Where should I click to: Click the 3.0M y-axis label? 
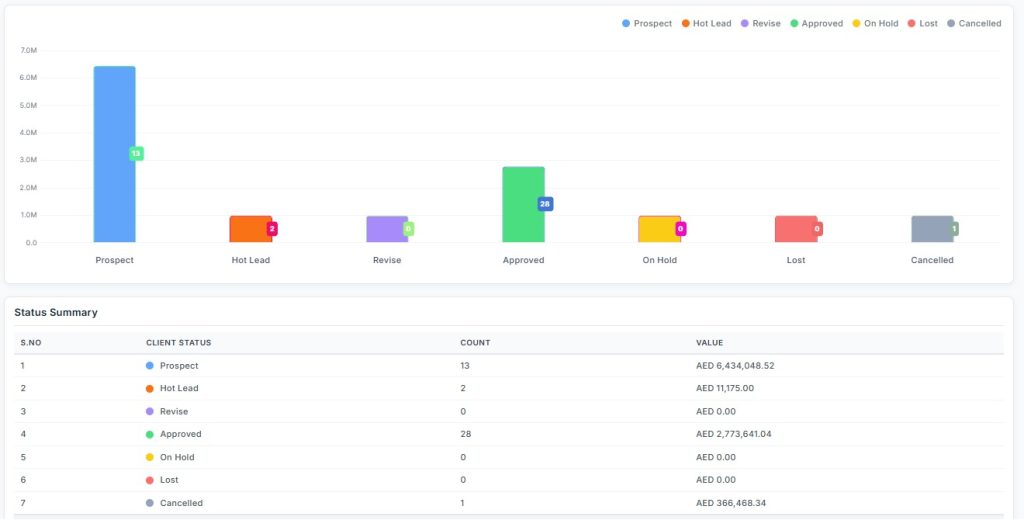(x=29, y=160)
